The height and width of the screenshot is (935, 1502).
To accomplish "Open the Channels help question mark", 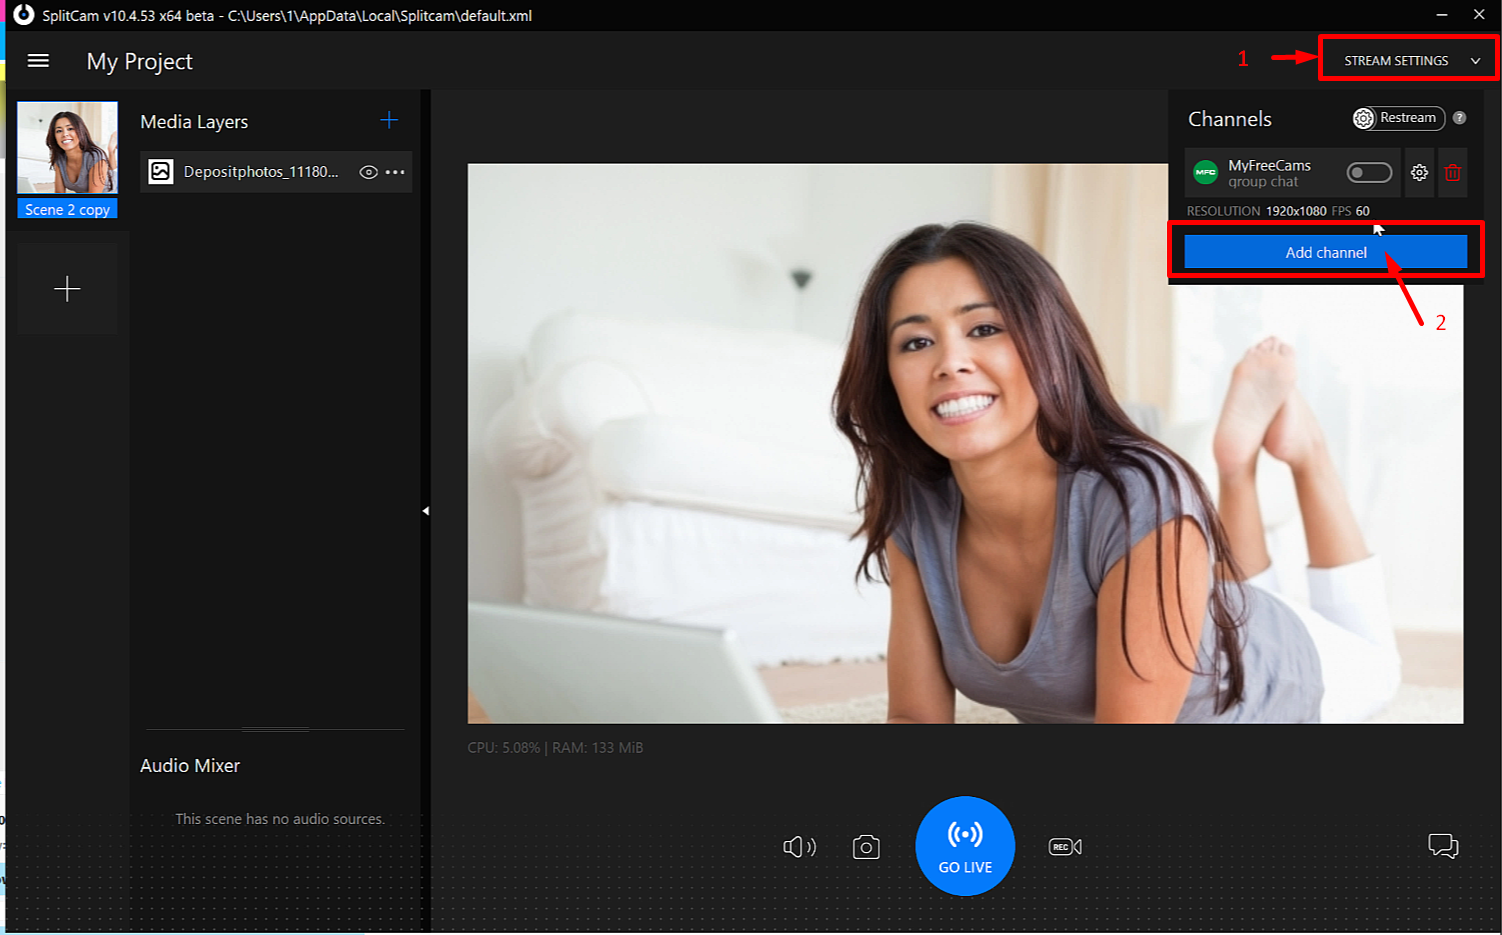I will (1459, 118).
